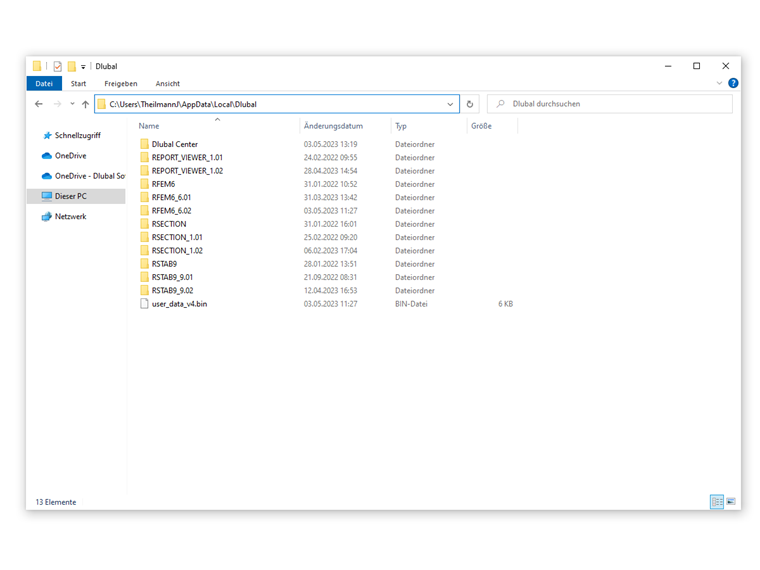The height and width of the screenshot is (570, 760).
Task: Switch to the Freigeben ribbon tab
Action: tap(121, 83)
